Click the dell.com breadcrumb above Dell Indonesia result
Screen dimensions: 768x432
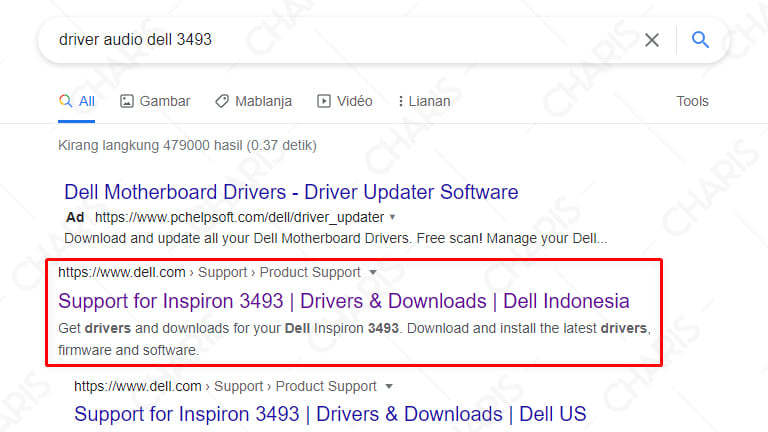(x=209, y=272)
